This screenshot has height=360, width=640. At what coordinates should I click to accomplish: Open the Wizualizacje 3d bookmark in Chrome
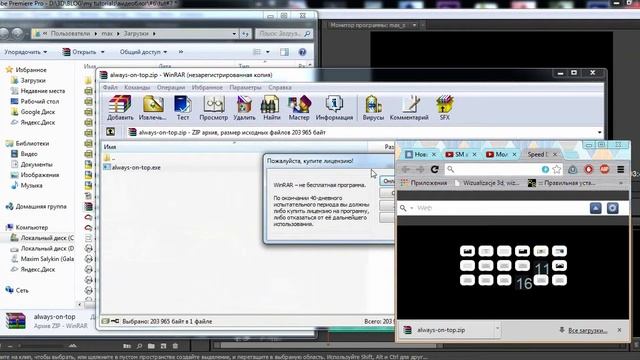(487, 183)
